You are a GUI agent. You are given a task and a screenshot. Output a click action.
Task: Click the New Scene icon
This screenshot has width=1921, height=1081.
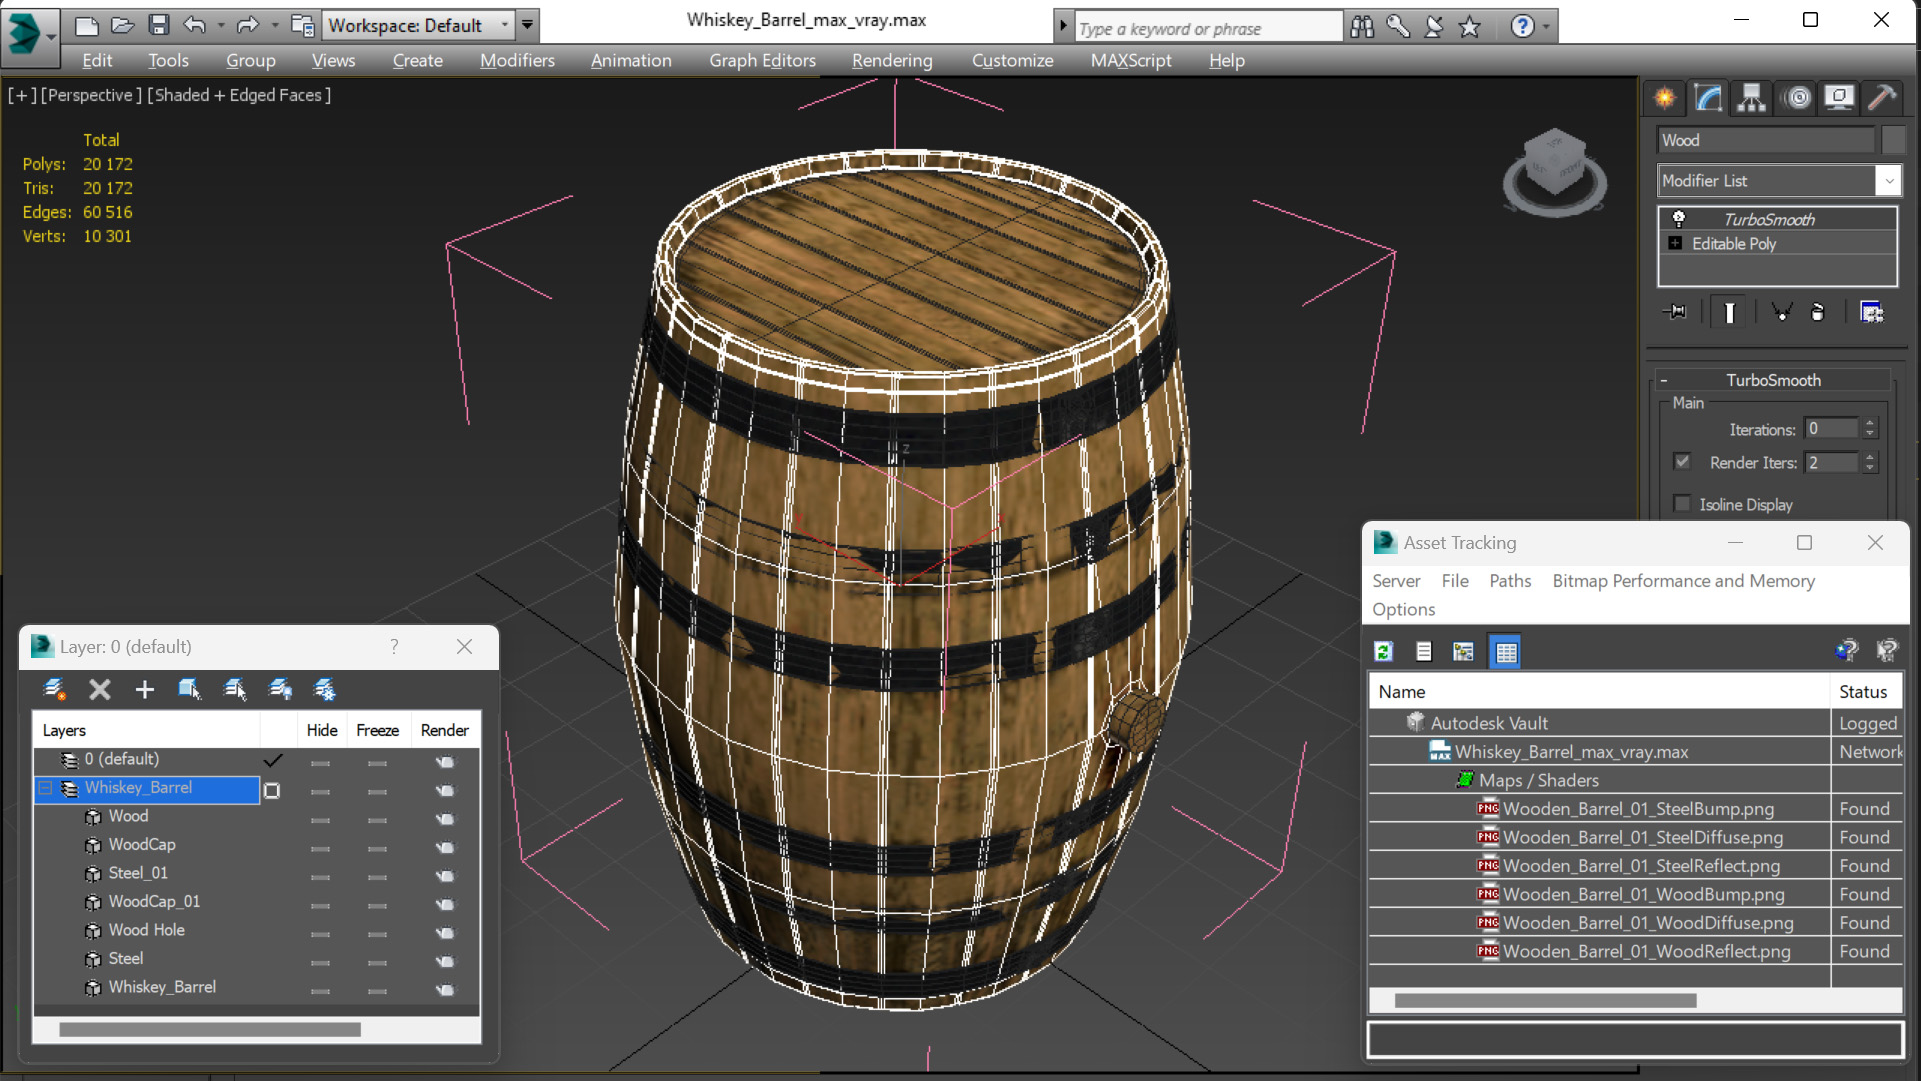87,25
